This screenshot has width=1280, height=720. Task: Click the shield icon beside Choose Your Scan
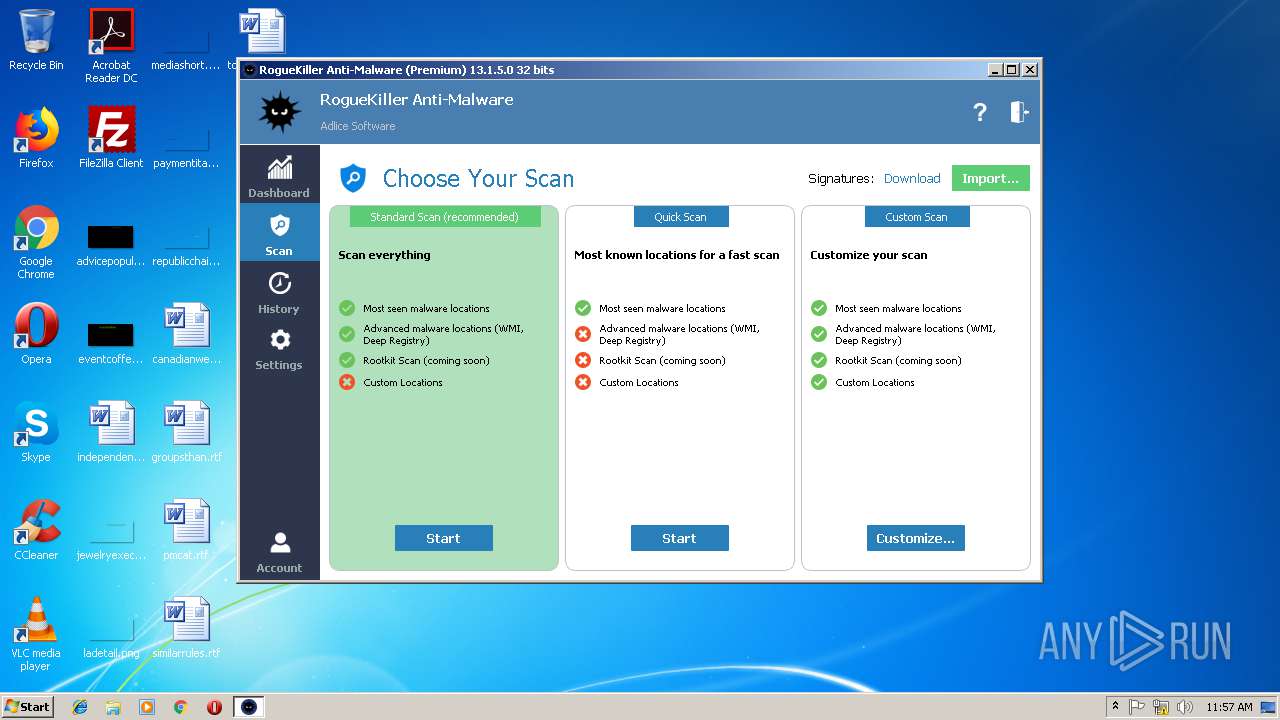tap(352, 178)
